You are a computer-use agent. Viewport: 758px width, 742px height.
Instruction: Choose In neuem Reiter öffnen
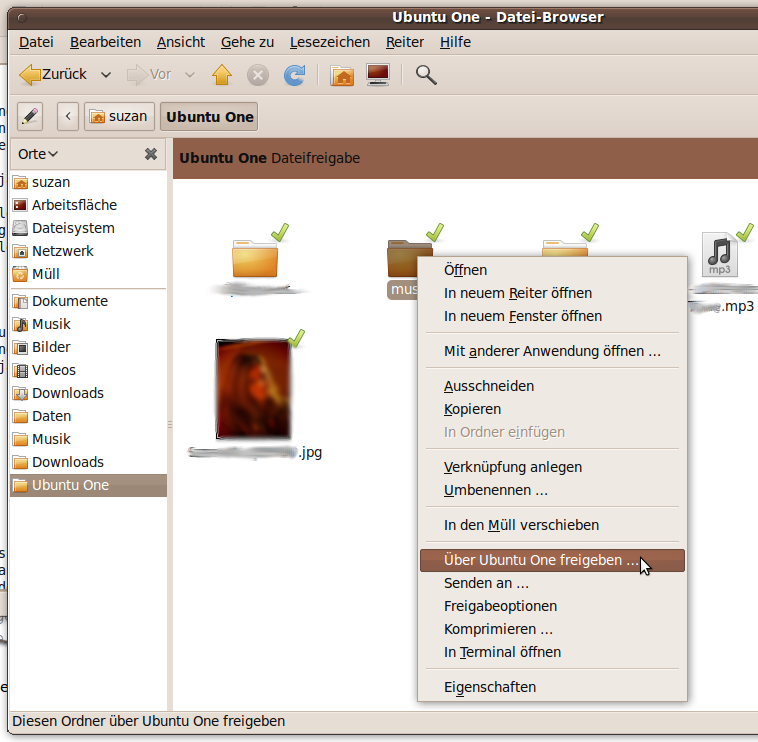552,293
